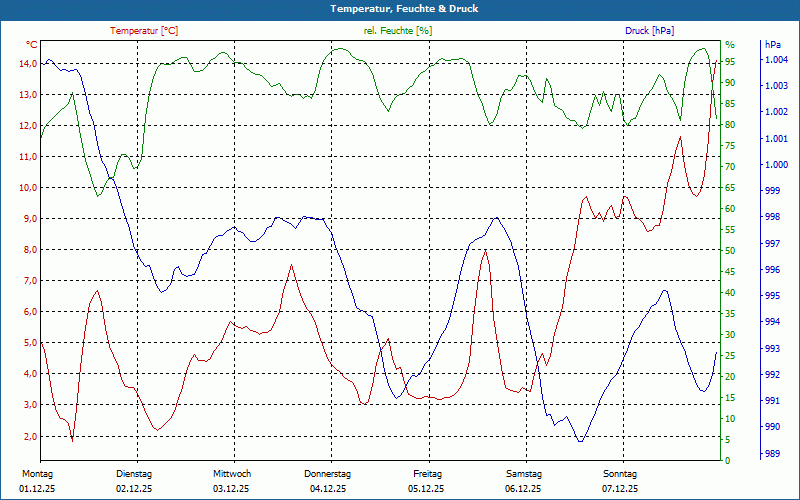Select the red Temperatur [°C] legend label
Screen dimensions: 800x500
pyautogui.click(x=144, y=31)
